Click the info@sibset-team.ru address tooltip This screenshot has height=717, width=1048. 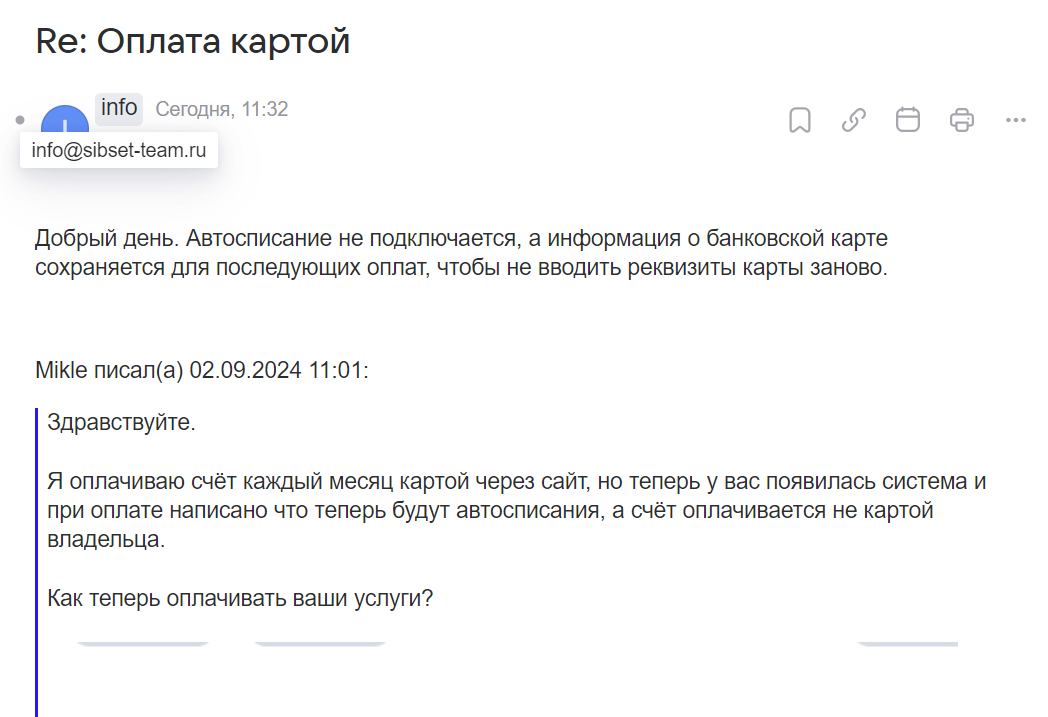[119, 152]
